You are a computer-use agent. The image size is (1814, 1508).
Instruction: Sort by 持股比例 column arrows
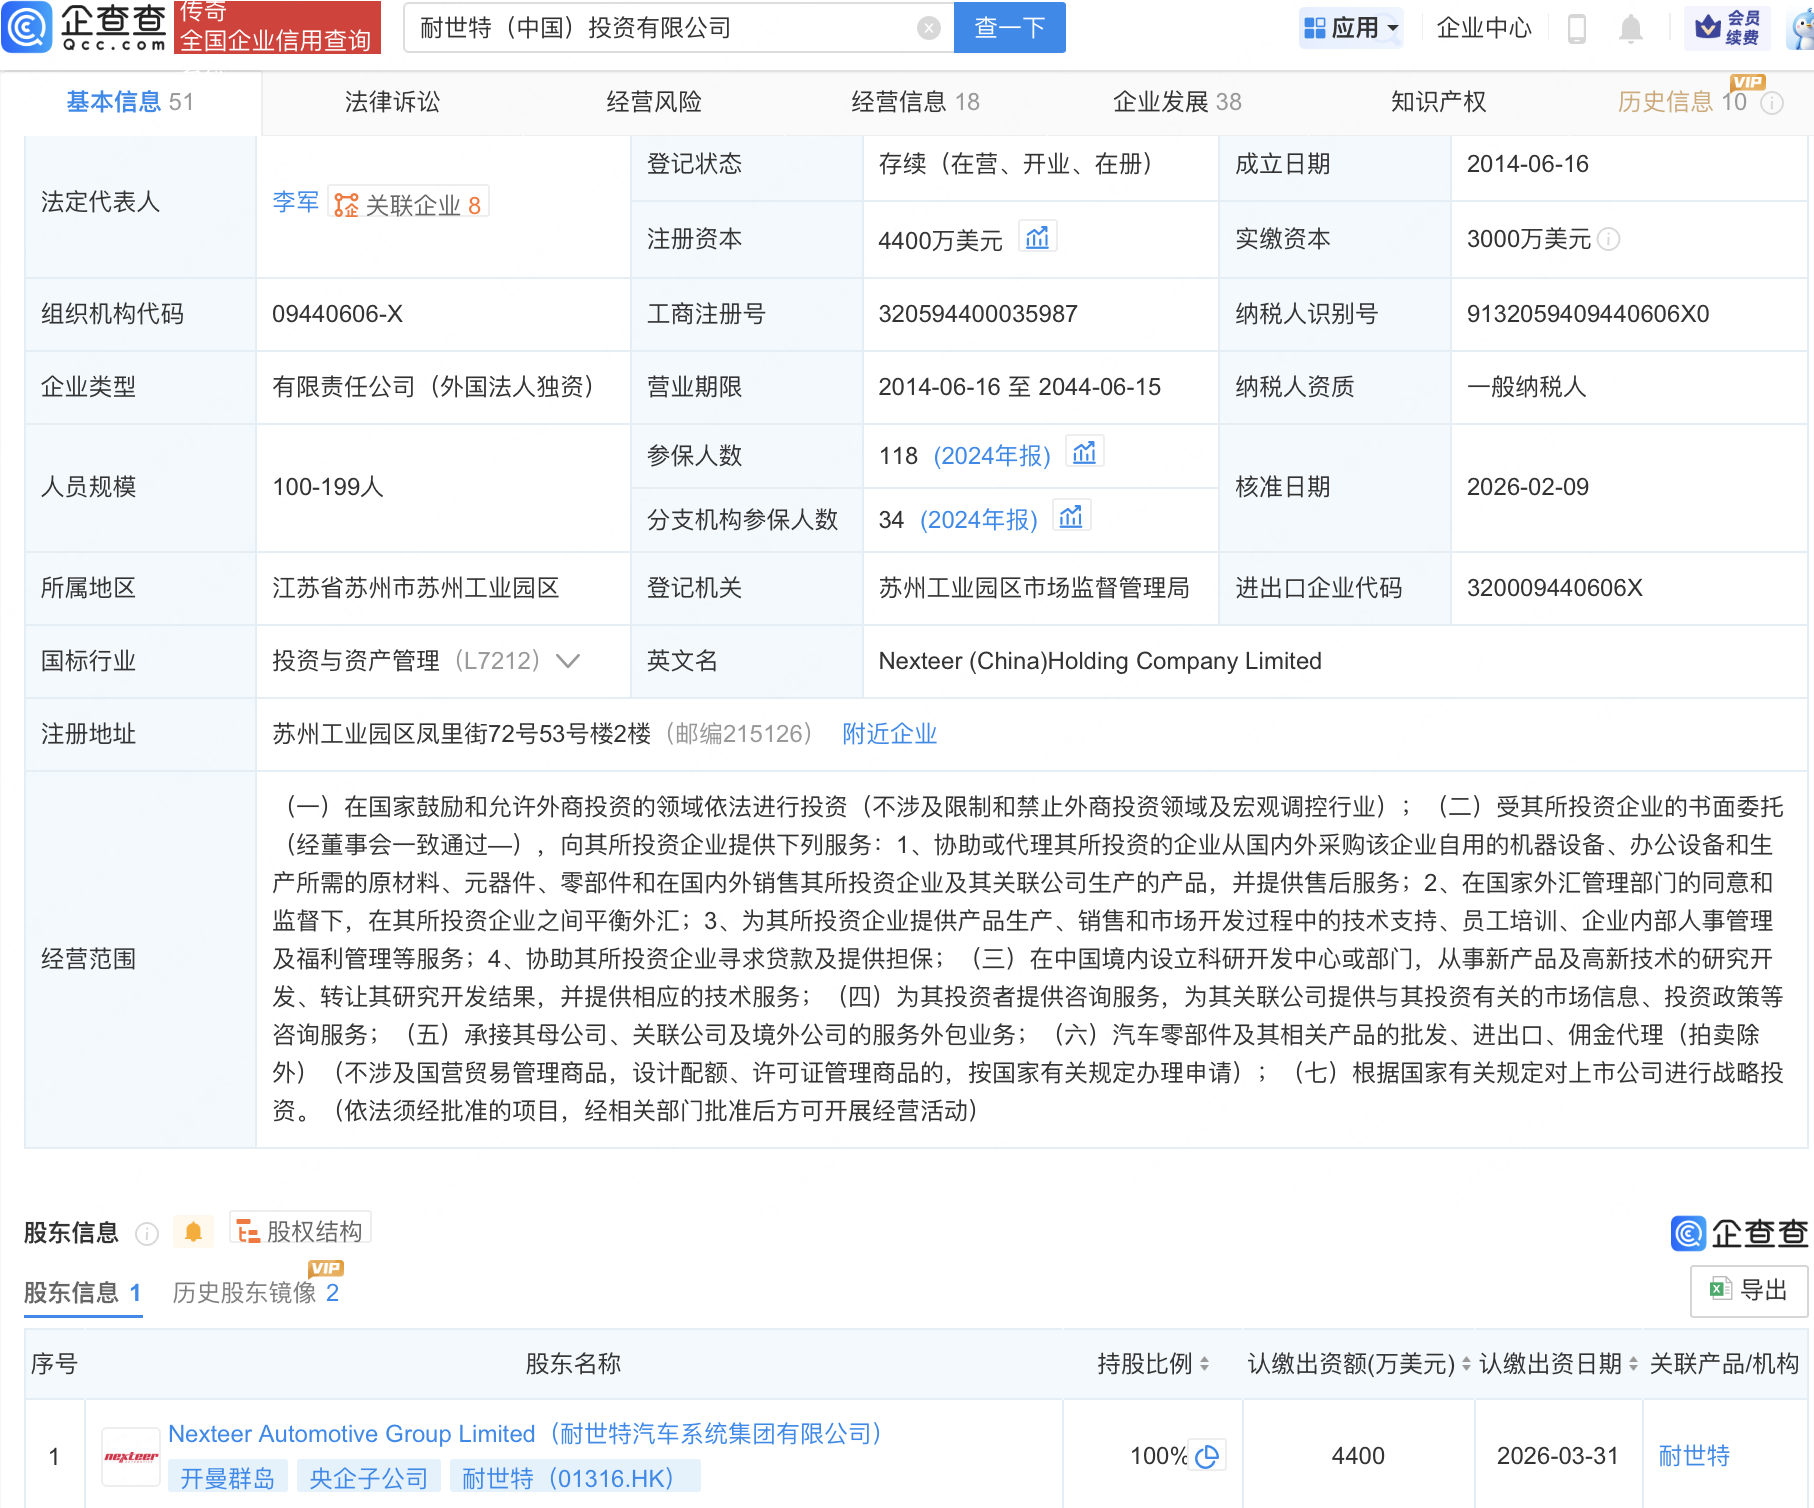(x=1204, y=1364)
